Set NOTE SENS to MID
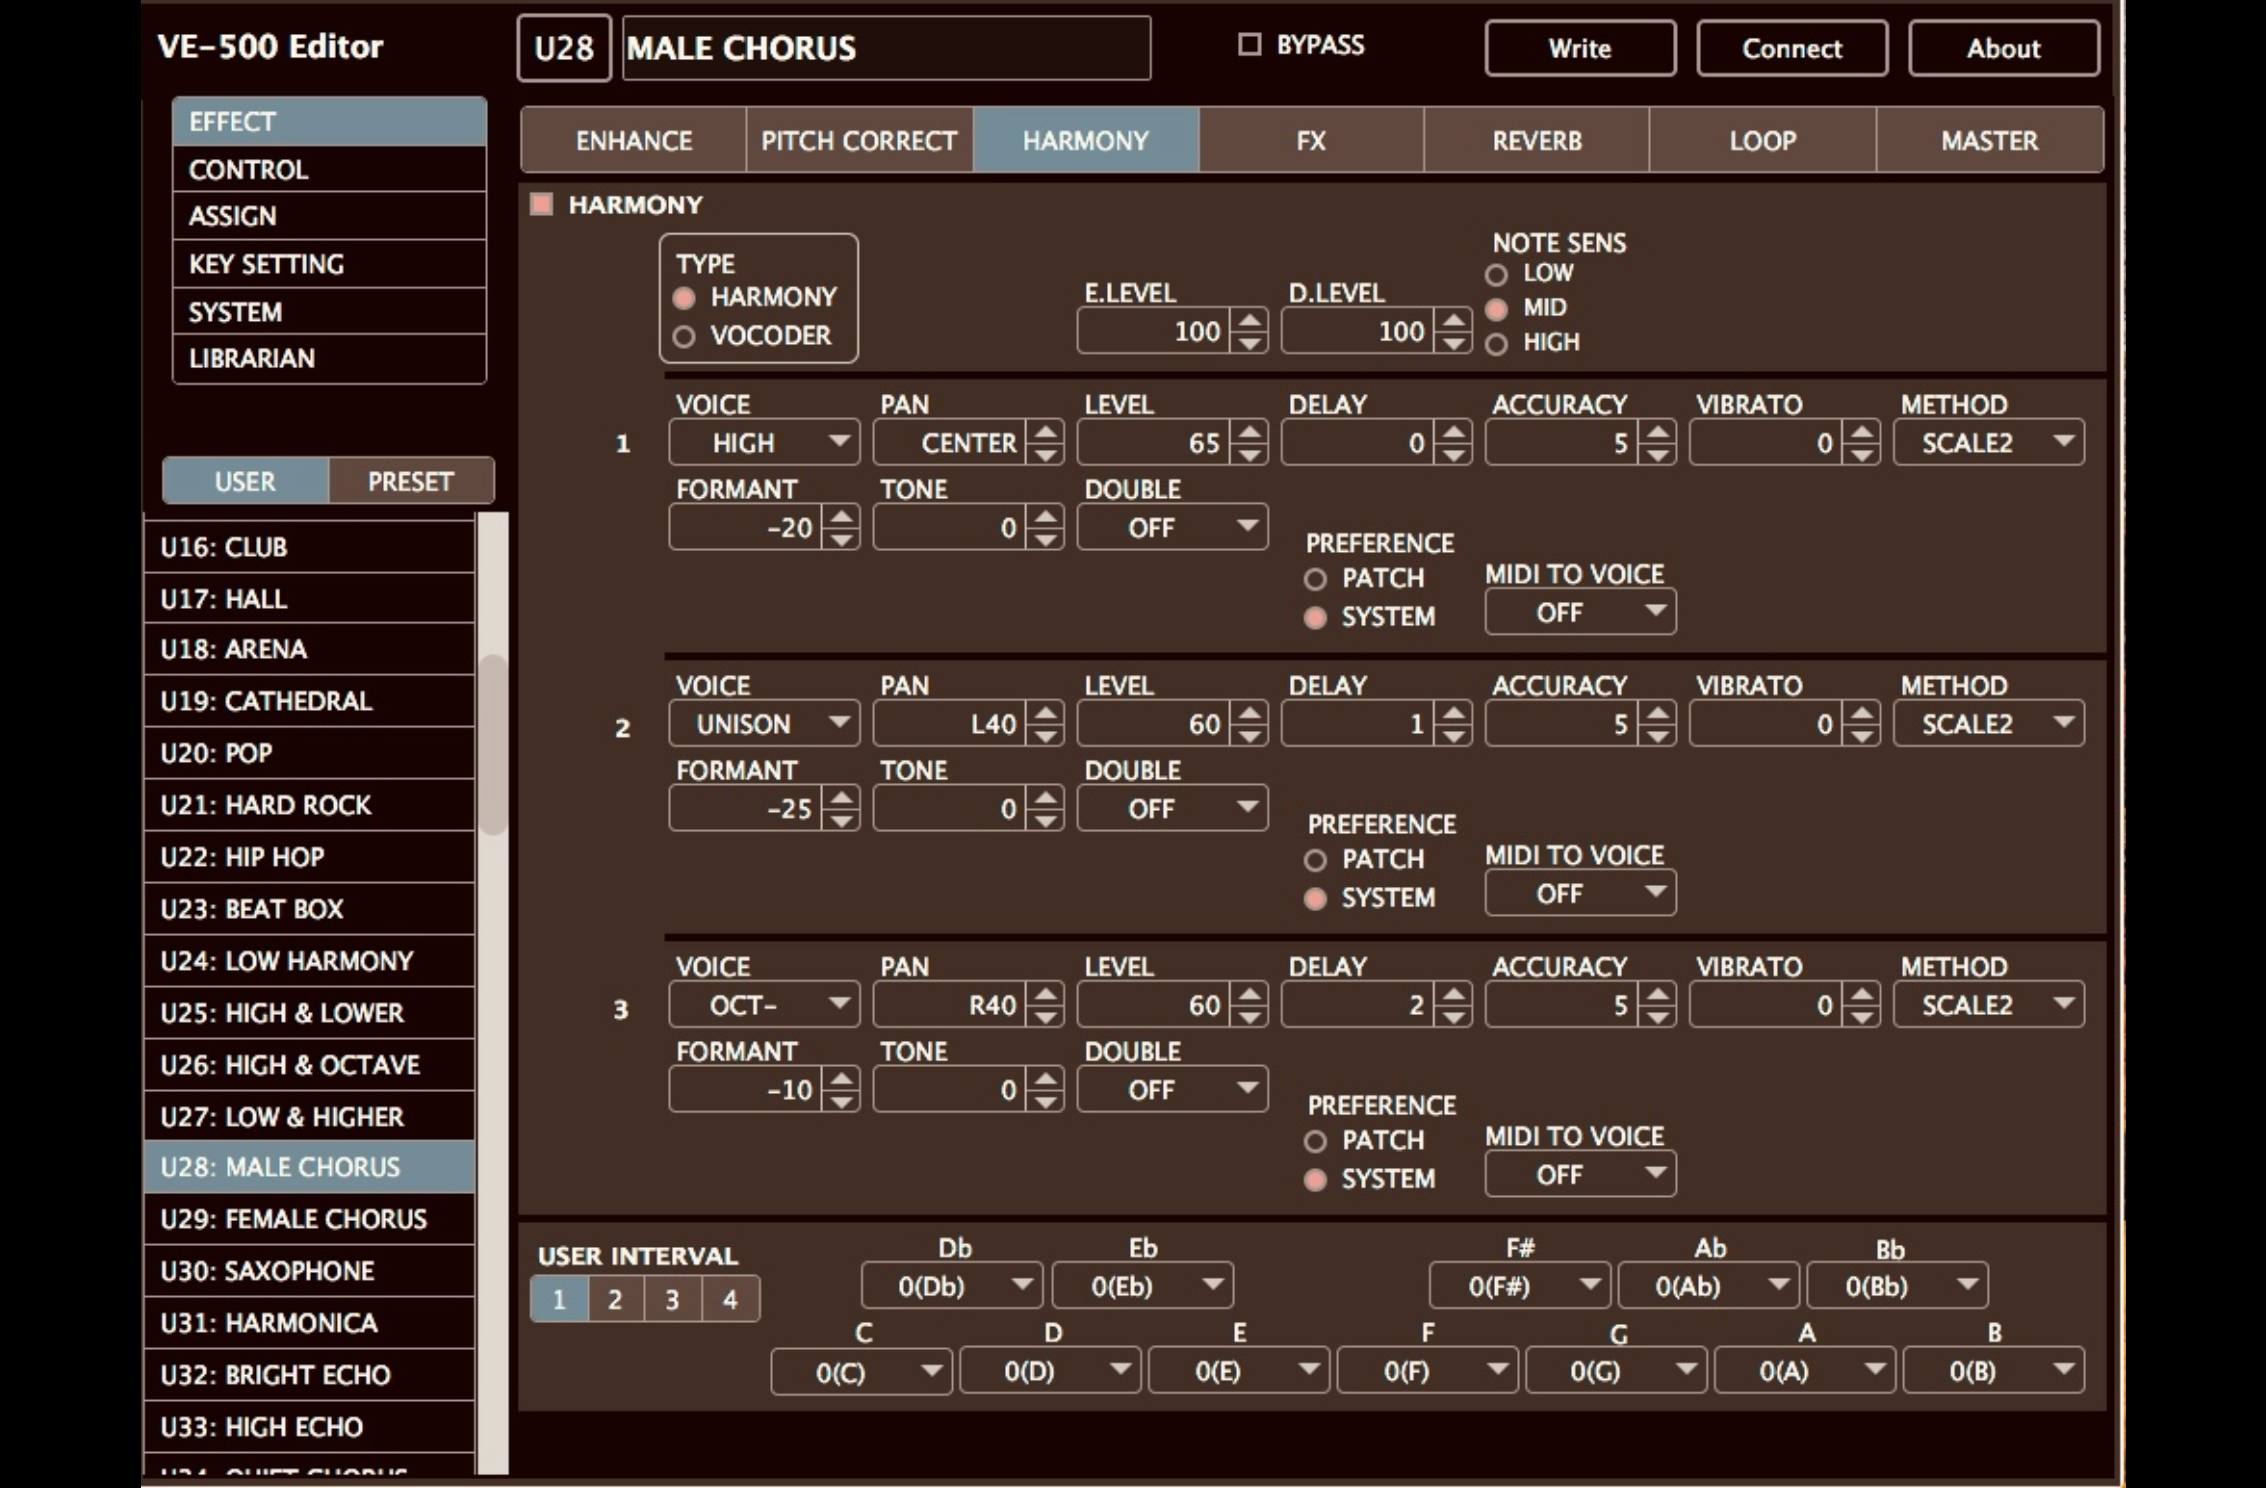Viewport: 2266px width, 1488px height. (1496, 309)
